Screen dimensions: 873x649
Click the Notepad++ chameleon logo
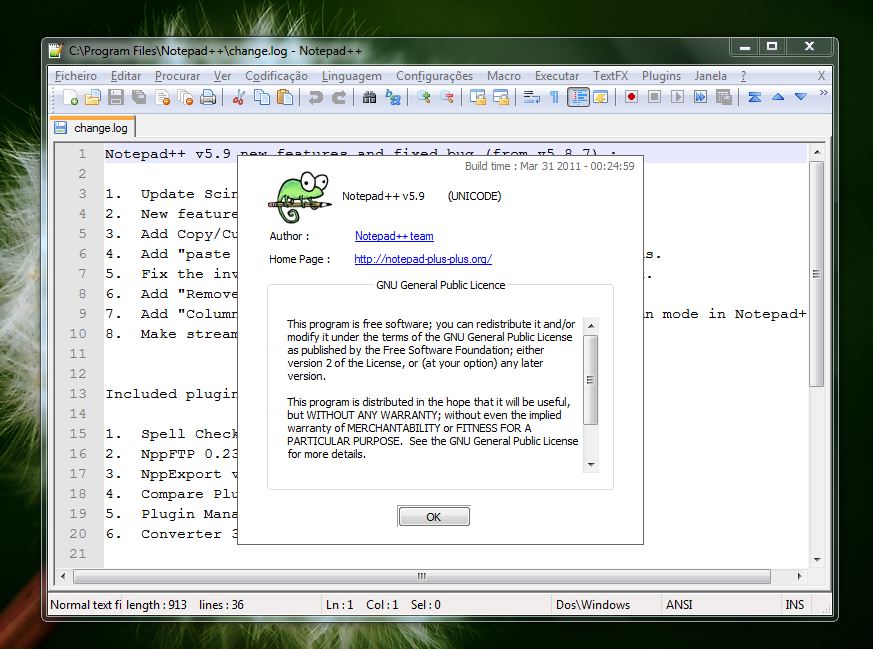point(300,198)
